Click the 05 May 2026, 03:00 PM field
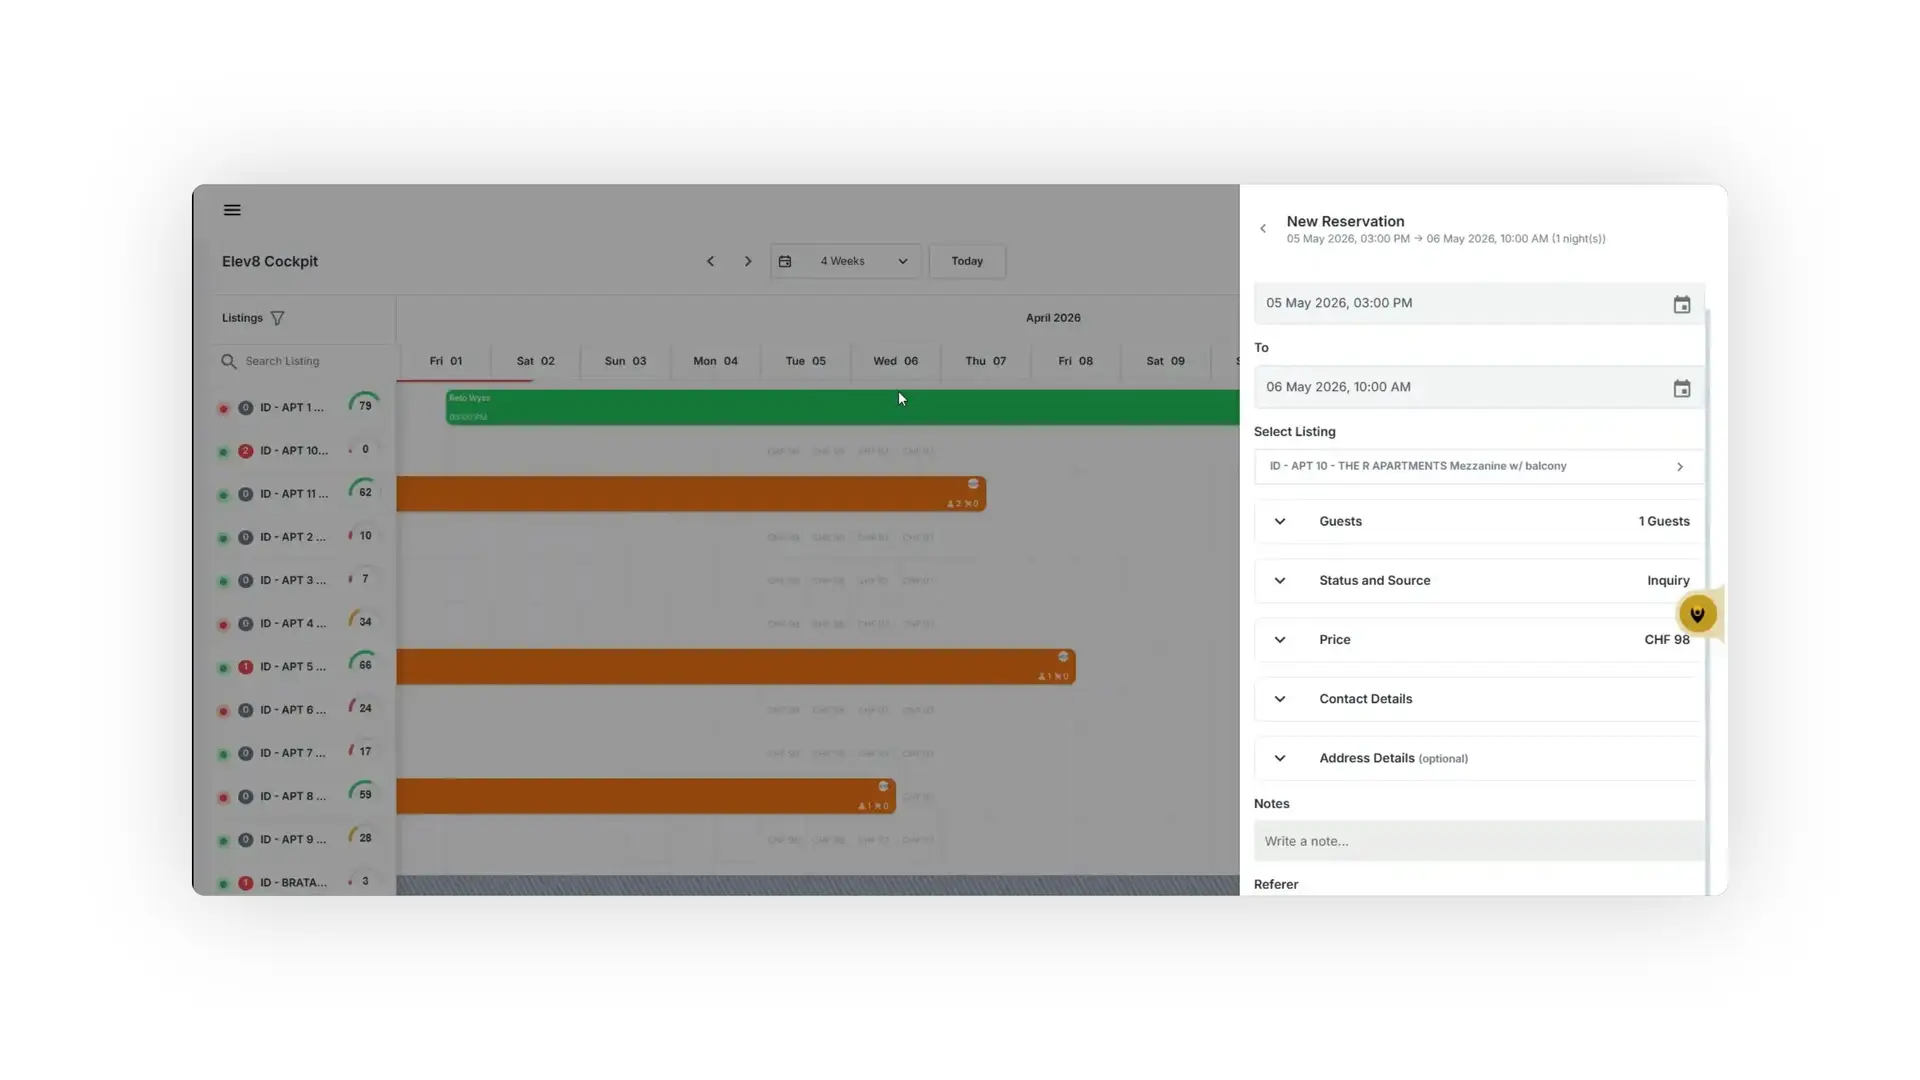 pyautogui.click(x=1479, y=303)
